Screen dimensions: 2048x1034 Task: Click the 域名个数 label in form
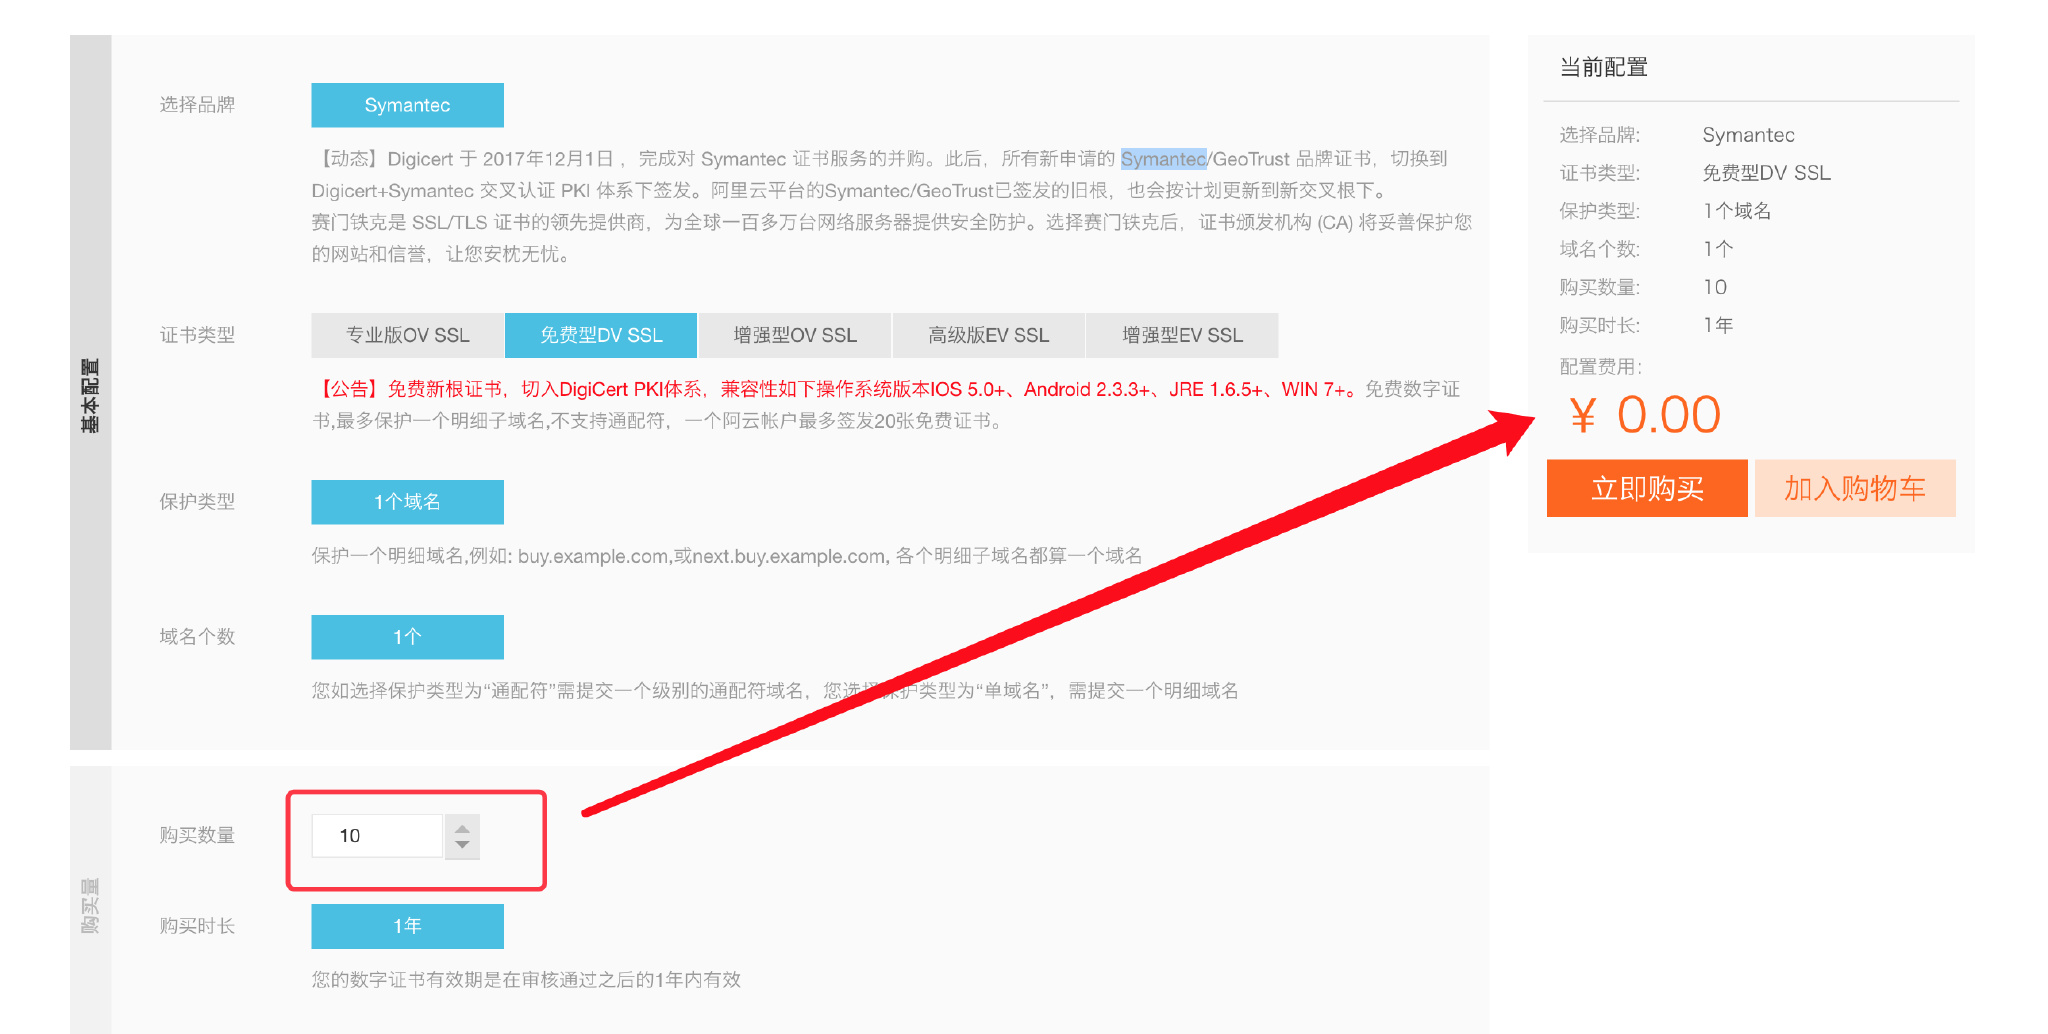197,637
